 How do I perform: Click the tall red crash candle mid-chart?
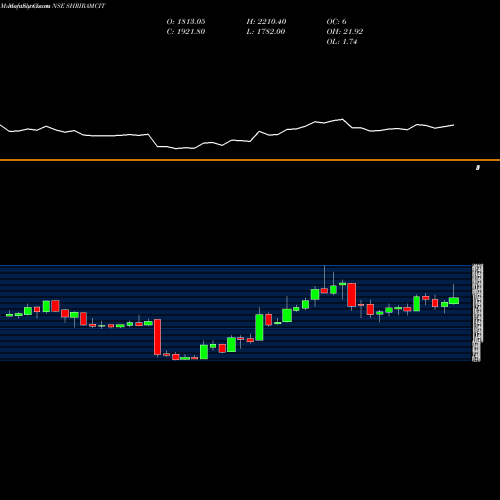click(x=157, y=337)
